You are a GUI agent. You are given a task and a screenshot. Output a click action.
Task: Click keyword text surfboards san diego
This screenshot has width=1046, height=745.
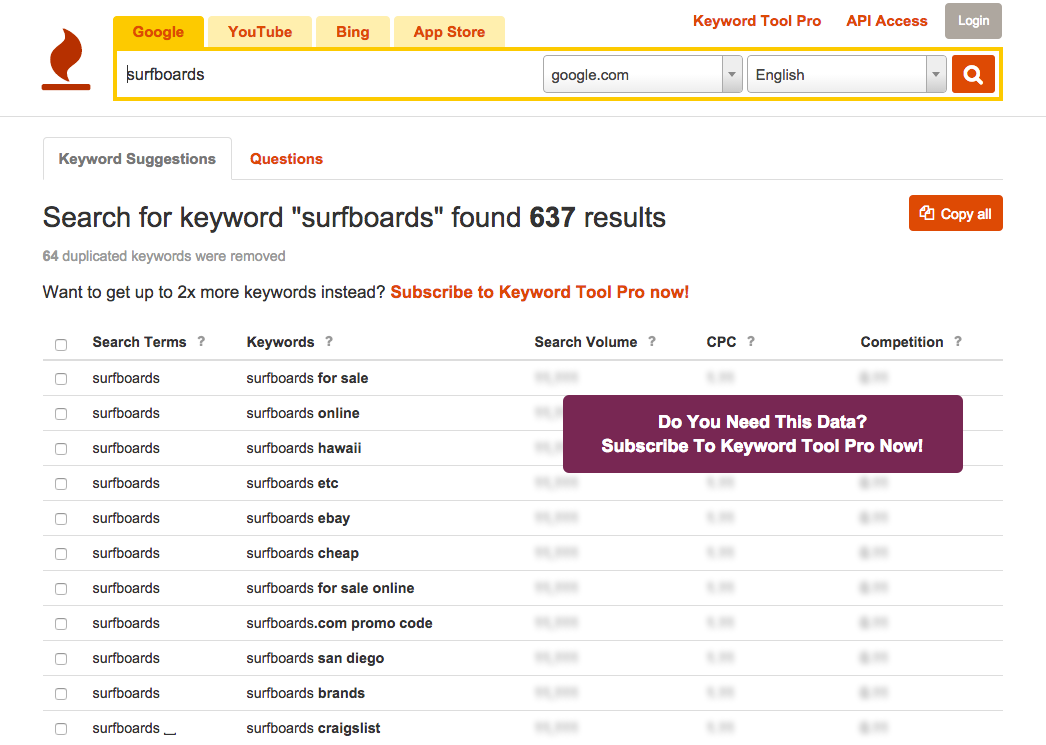315,658
